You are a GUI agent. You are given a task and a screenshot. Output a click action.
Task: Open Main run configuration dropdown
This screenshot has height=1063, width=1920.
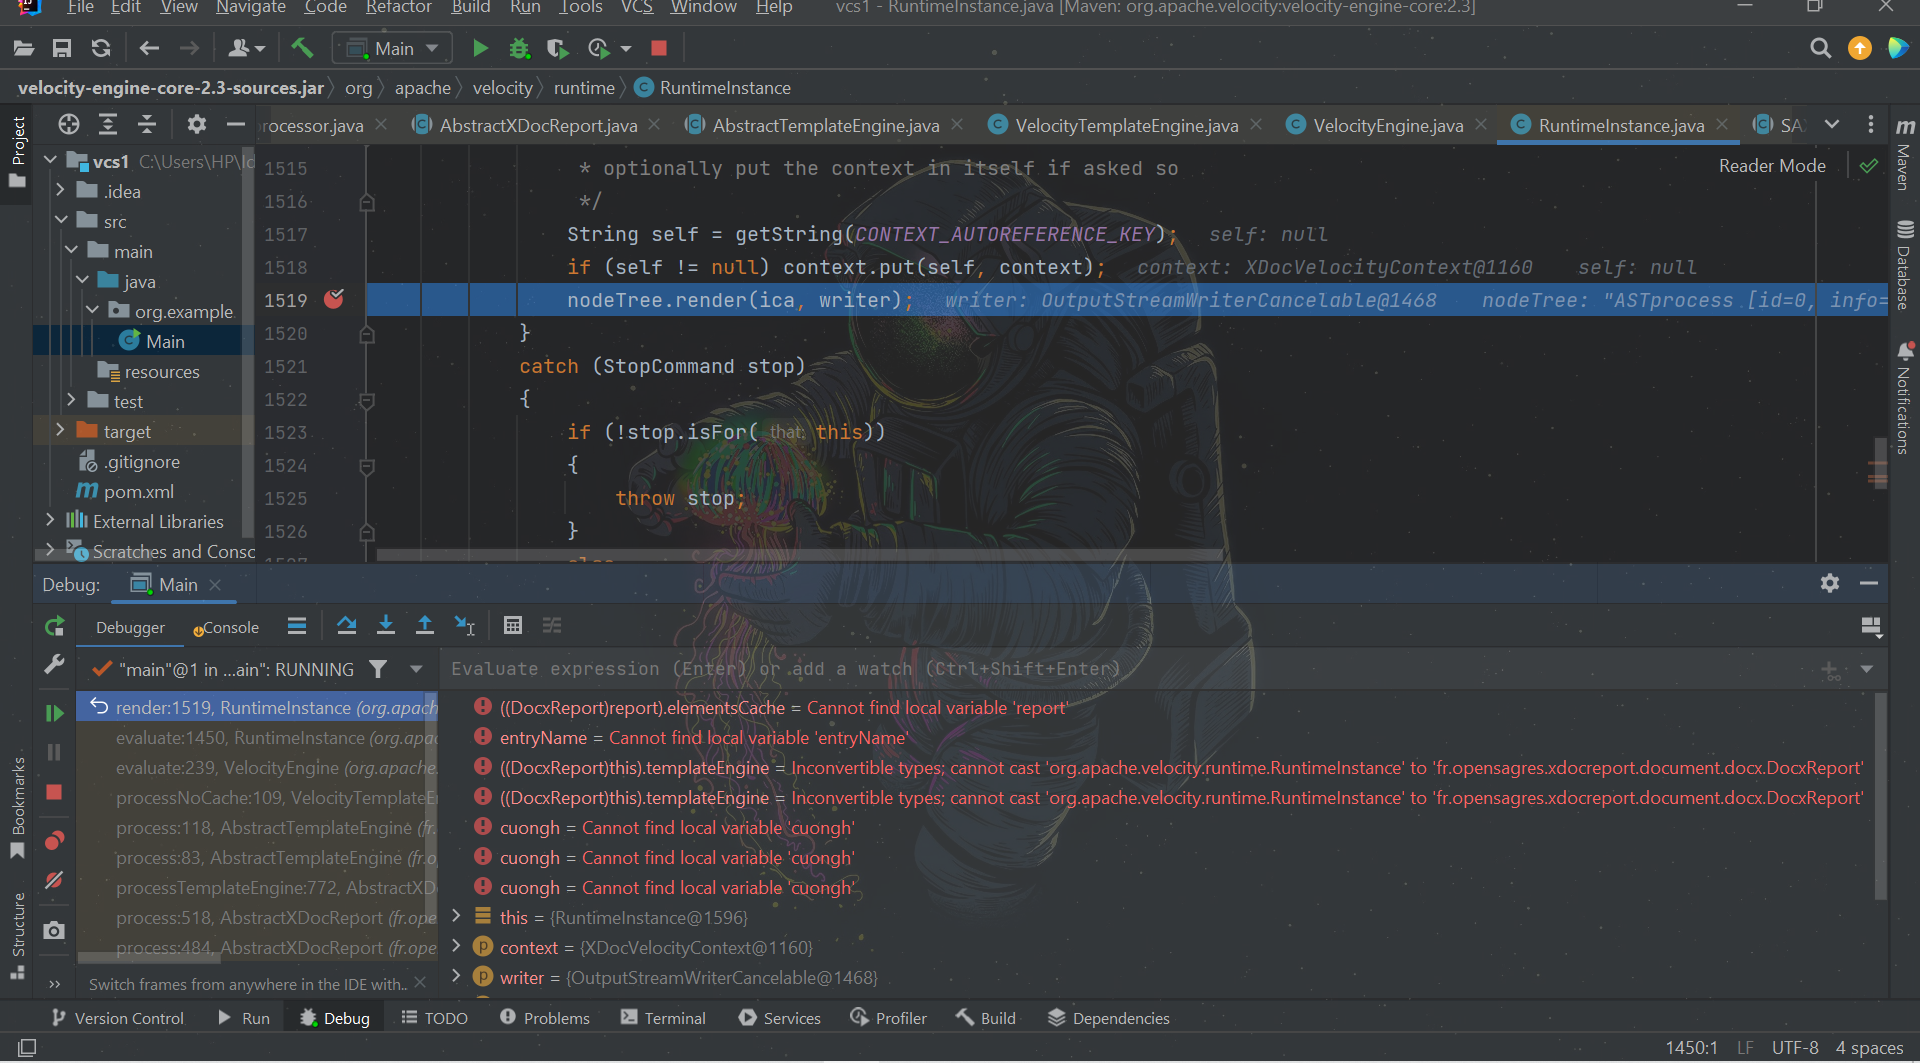[392, 48]
